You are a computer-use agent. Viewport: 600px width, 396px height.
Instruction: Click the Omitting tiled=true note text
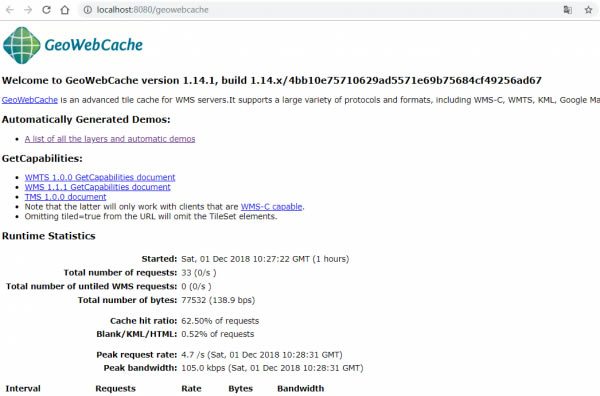(x=151, y=217)
